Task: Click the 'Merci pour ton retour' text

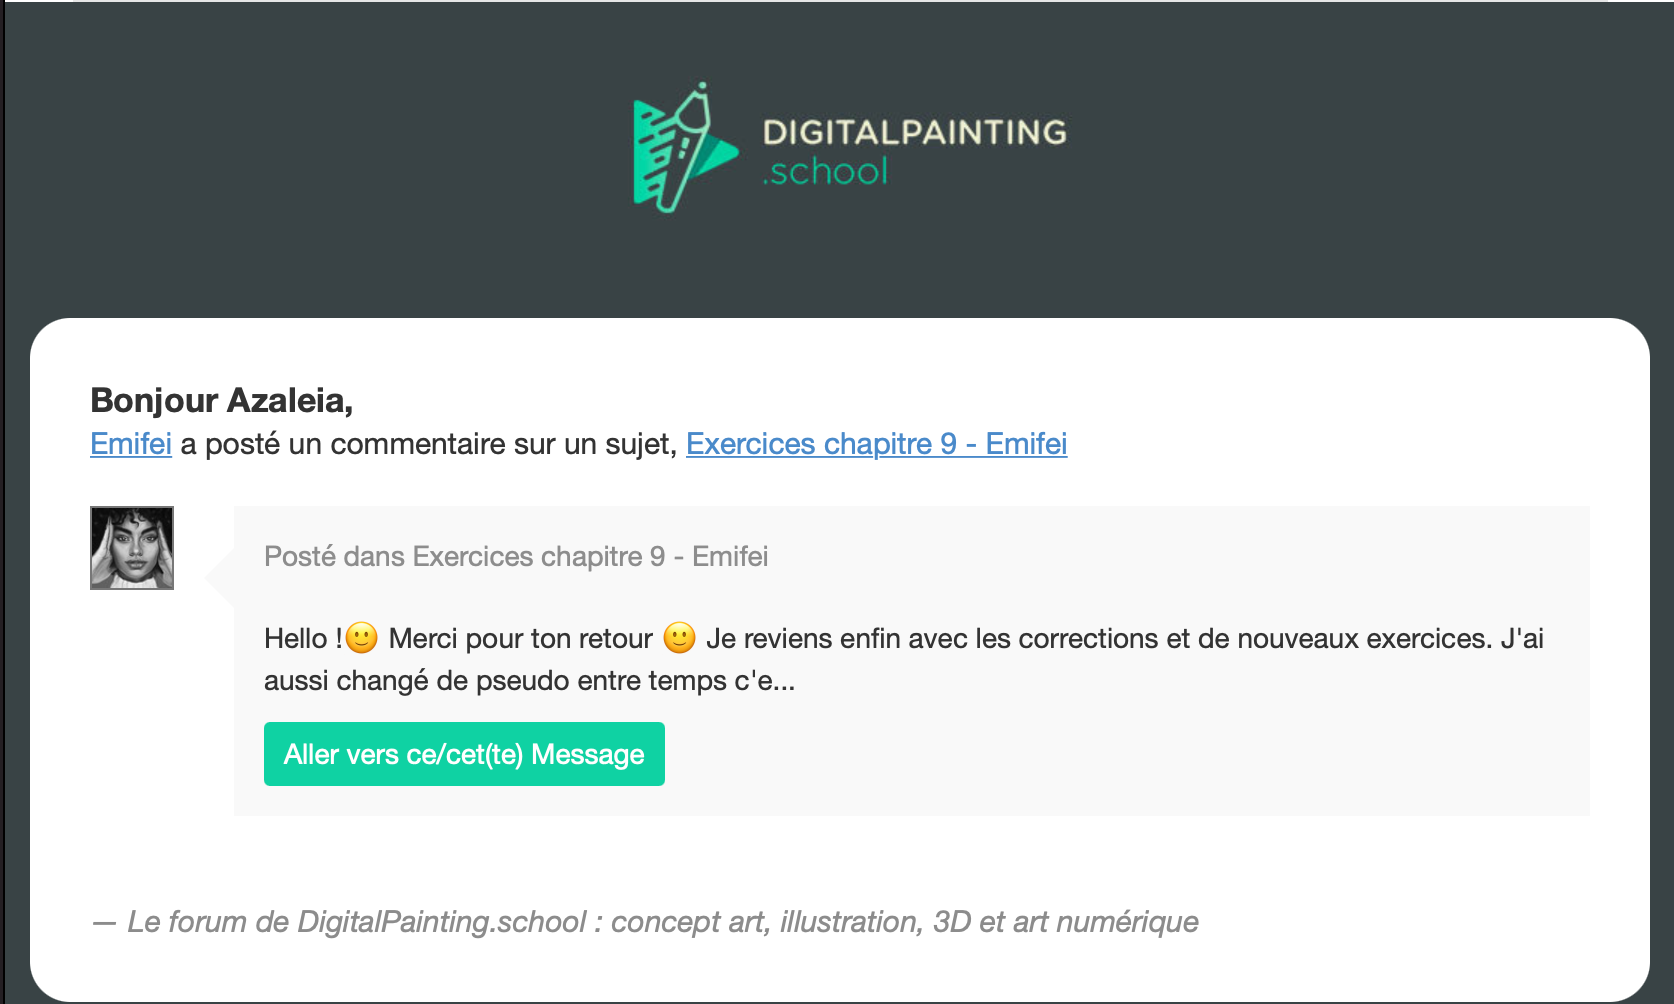Action: 520,639
